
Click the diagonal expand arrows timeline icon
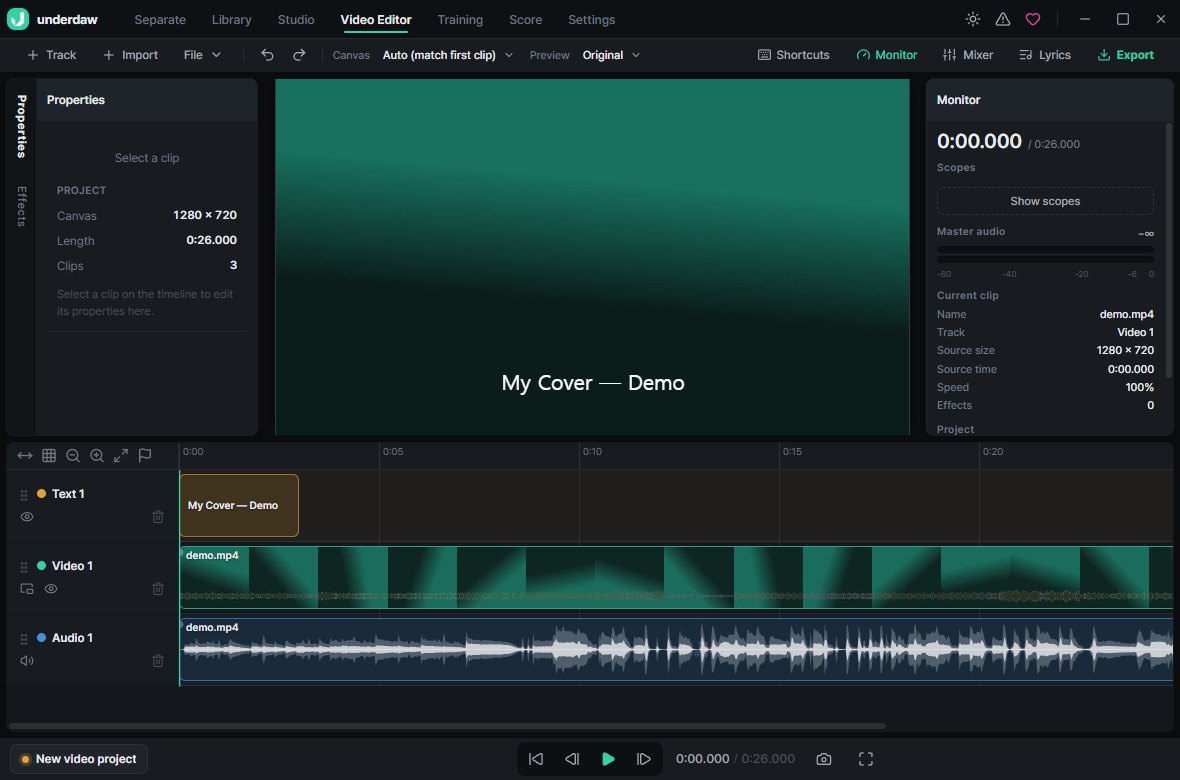coord(121,456)
